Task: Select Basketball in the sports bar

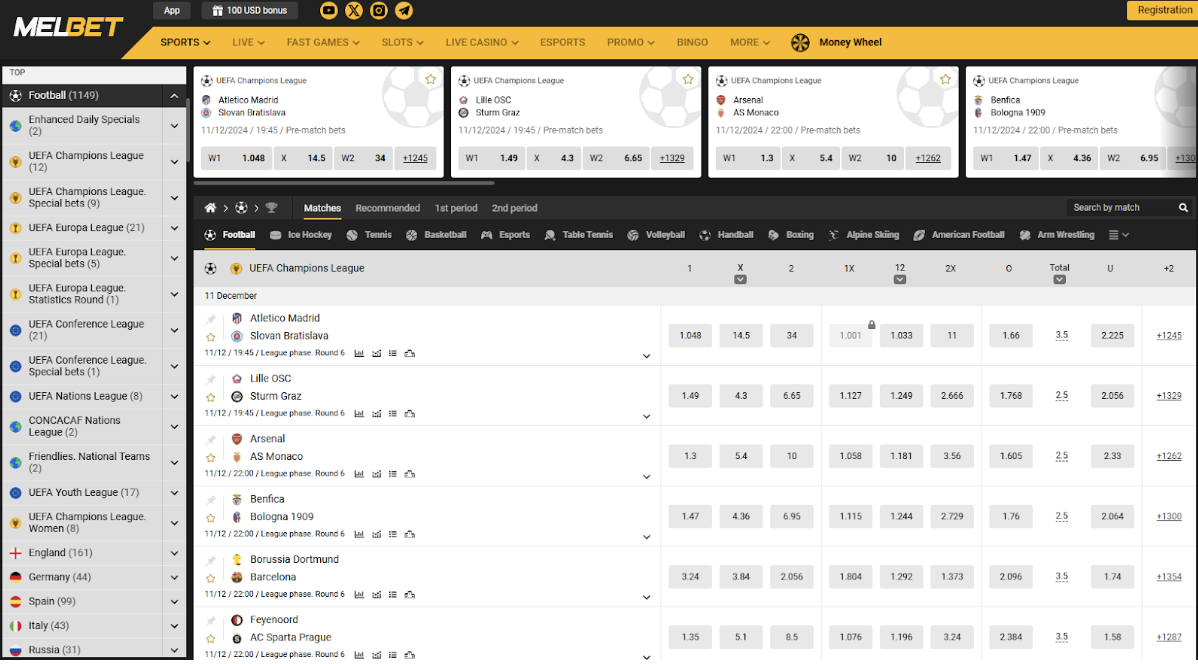Action: (x=435, y=235)
